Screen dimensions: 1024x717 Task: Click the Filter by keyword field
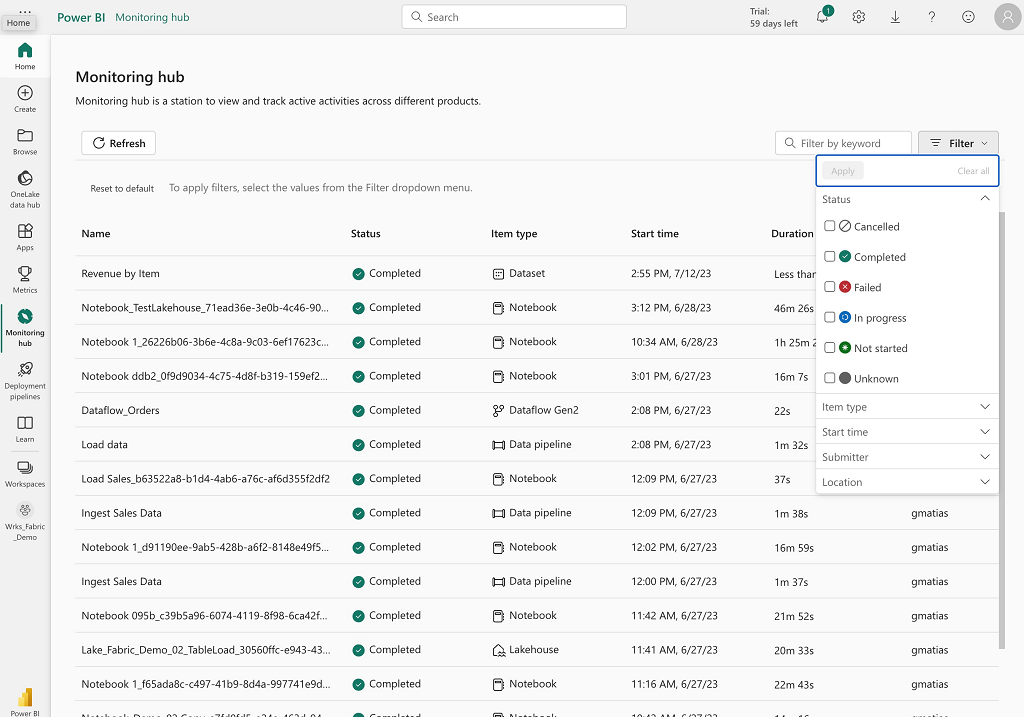[x=843, y=143]
